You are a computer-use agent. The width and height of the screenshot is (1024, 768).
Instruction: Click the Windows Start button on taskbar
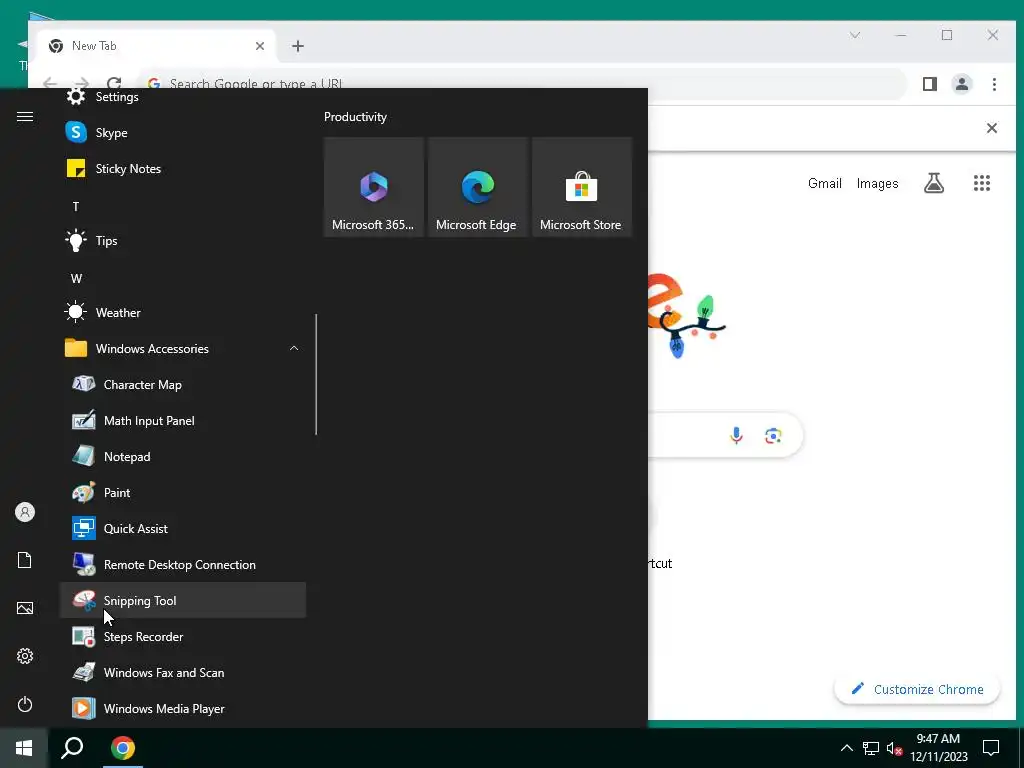pyautogui.click(x=24, y=748)
